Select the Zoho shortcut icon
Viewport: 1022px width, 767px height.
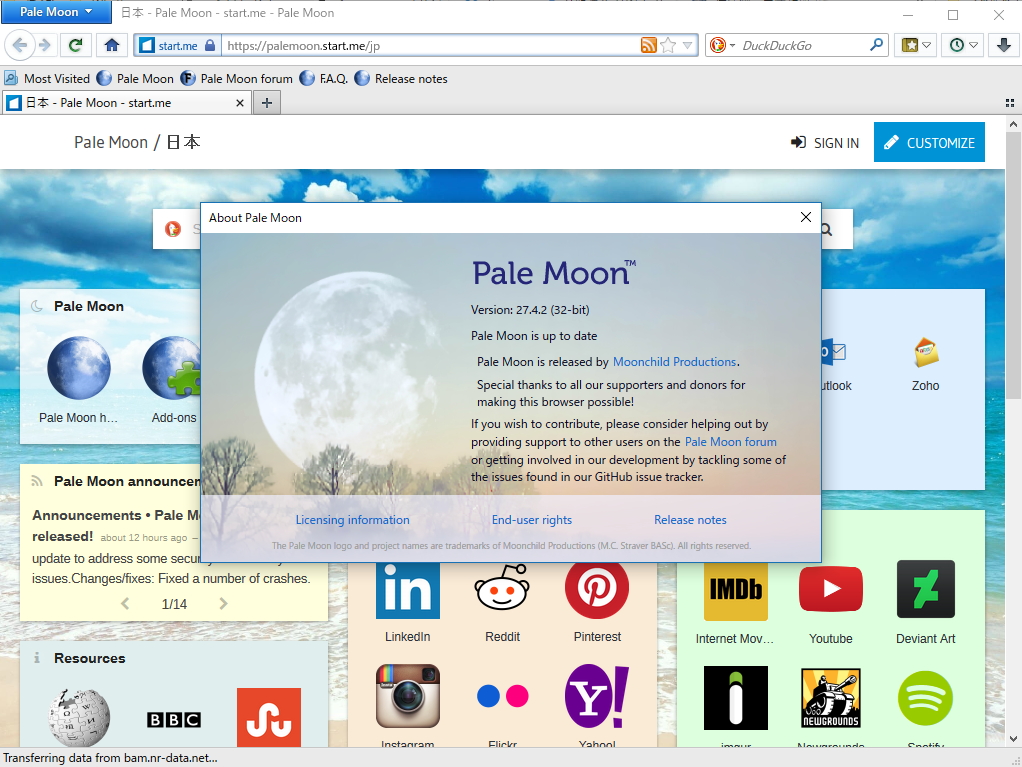point(925,352)
